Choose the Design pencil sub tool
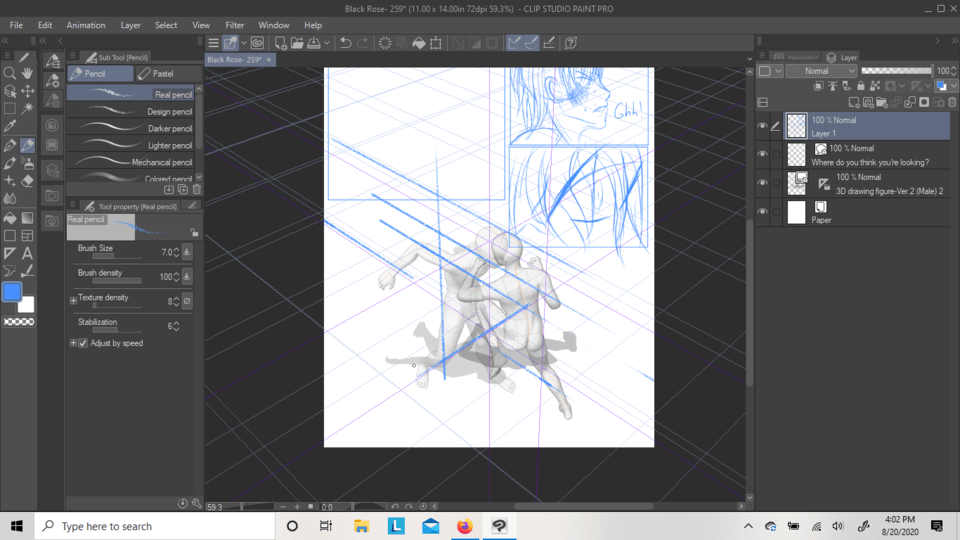Screen dimensions: 960x540 tap(130, 111)
